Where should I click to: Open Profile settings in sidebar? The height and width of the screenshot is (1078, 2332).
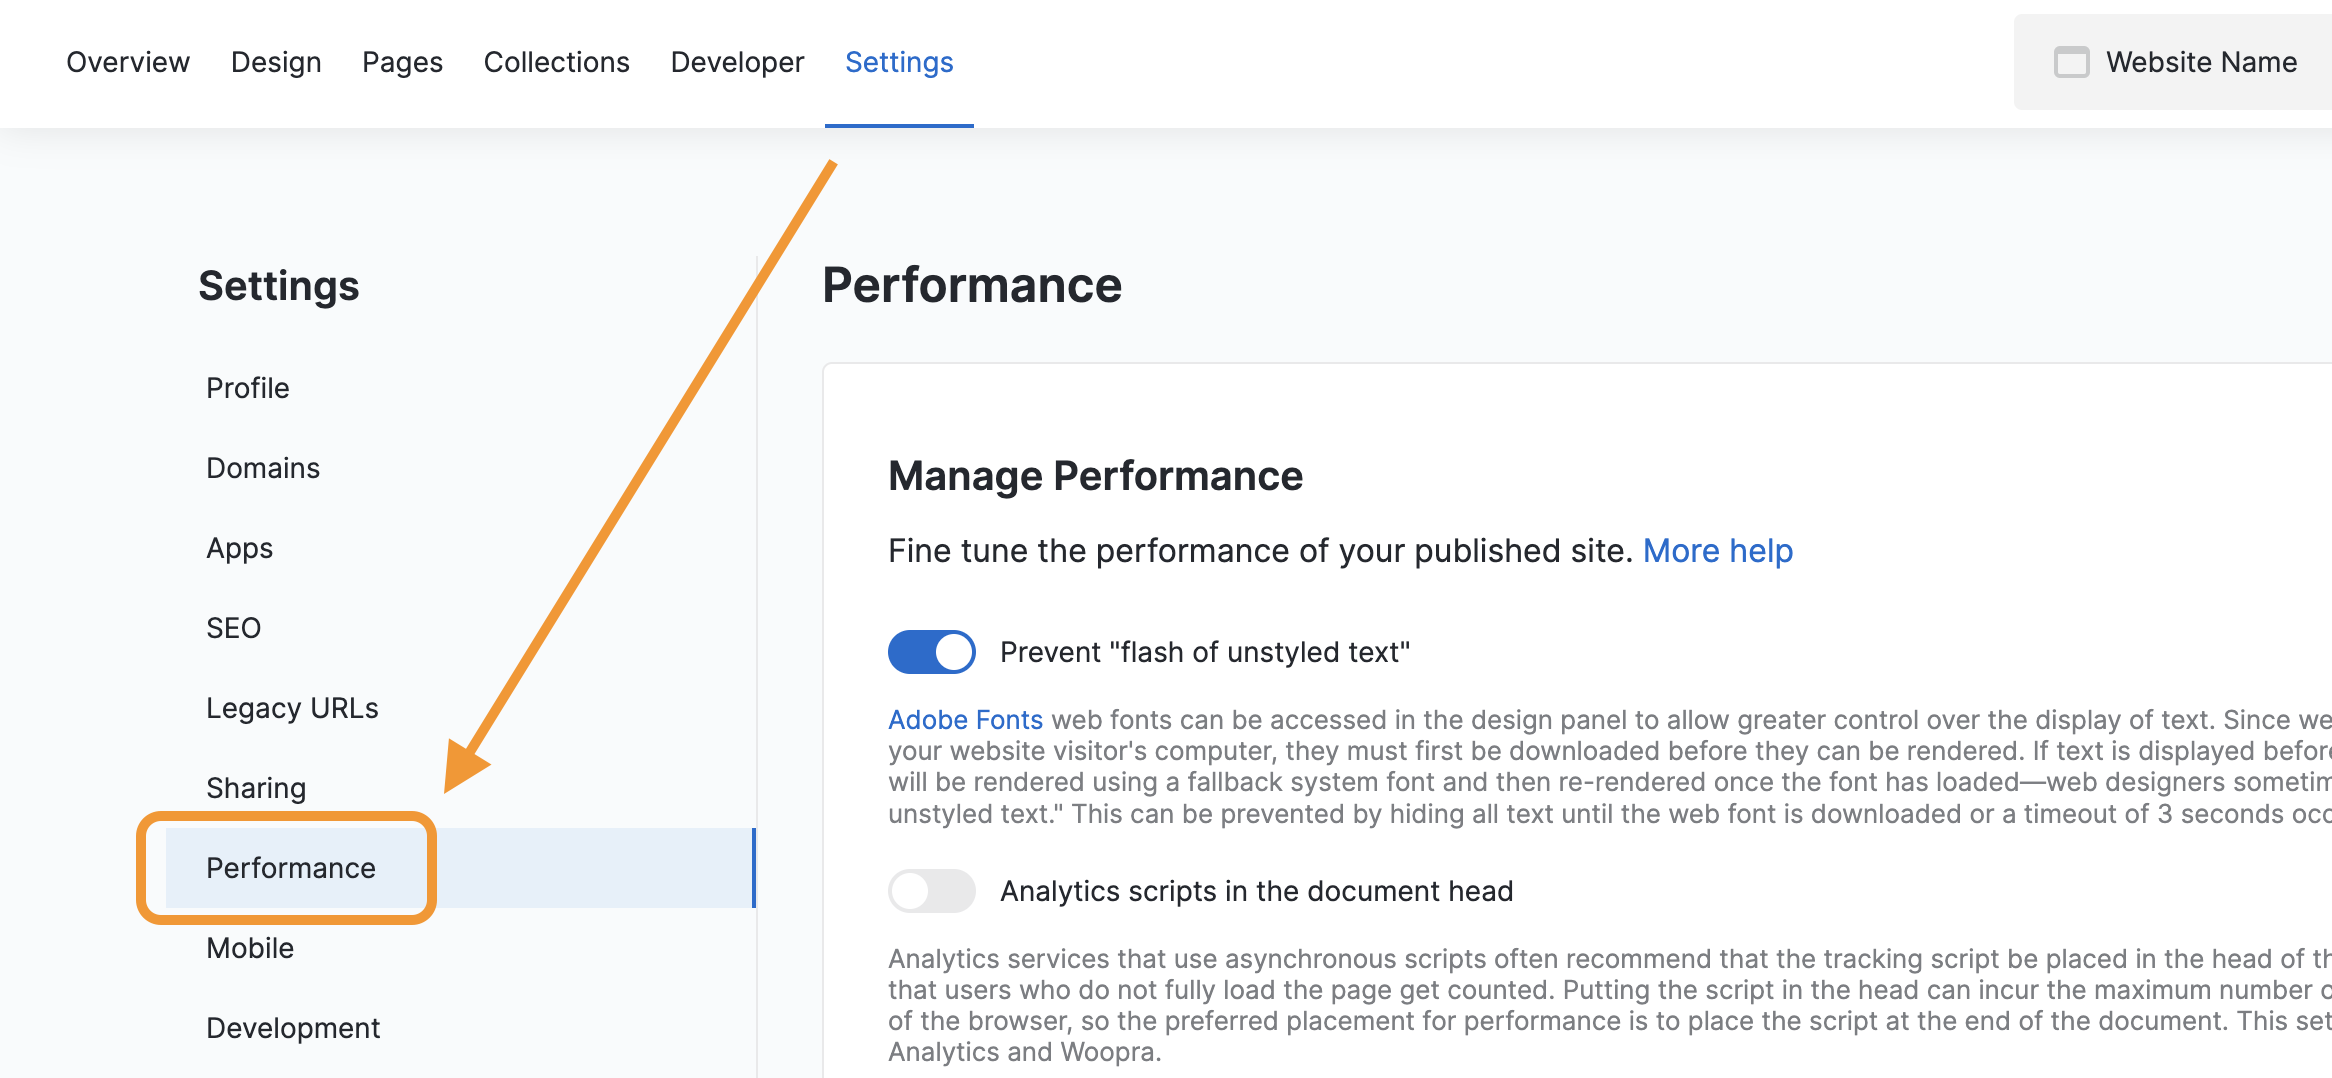tap(248, 388)
